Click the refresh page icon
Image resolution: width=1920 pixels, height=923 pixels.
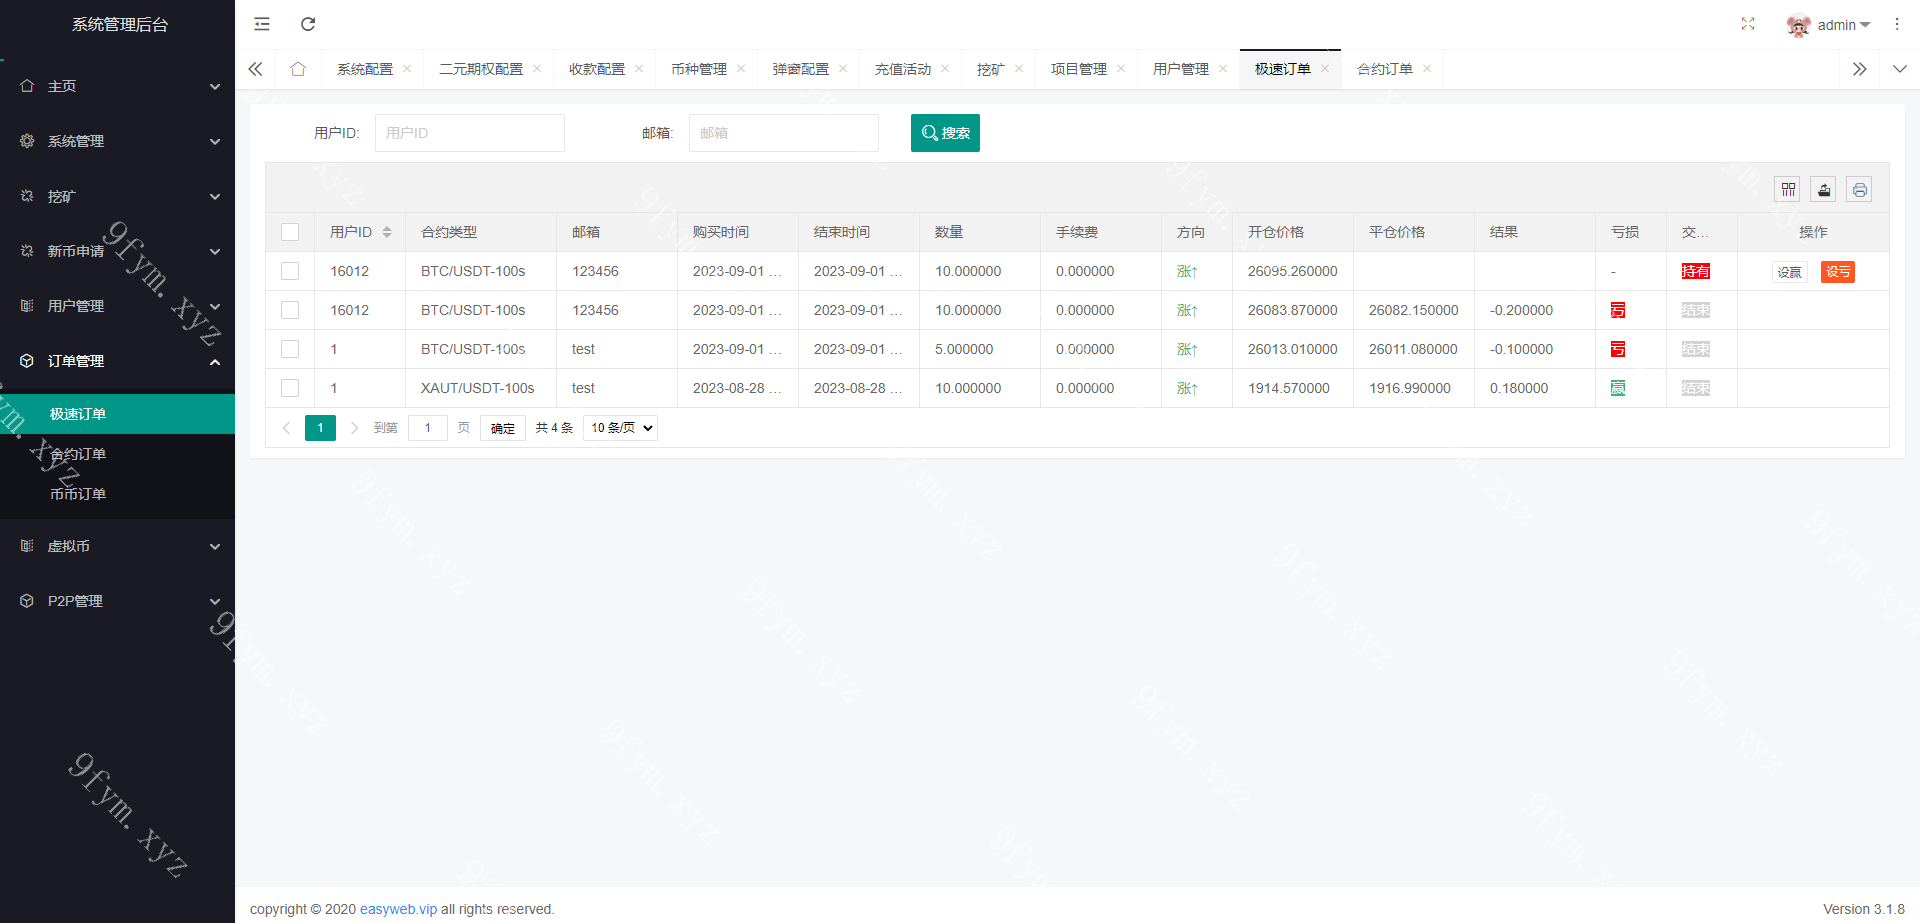click(x=308, y=24)
